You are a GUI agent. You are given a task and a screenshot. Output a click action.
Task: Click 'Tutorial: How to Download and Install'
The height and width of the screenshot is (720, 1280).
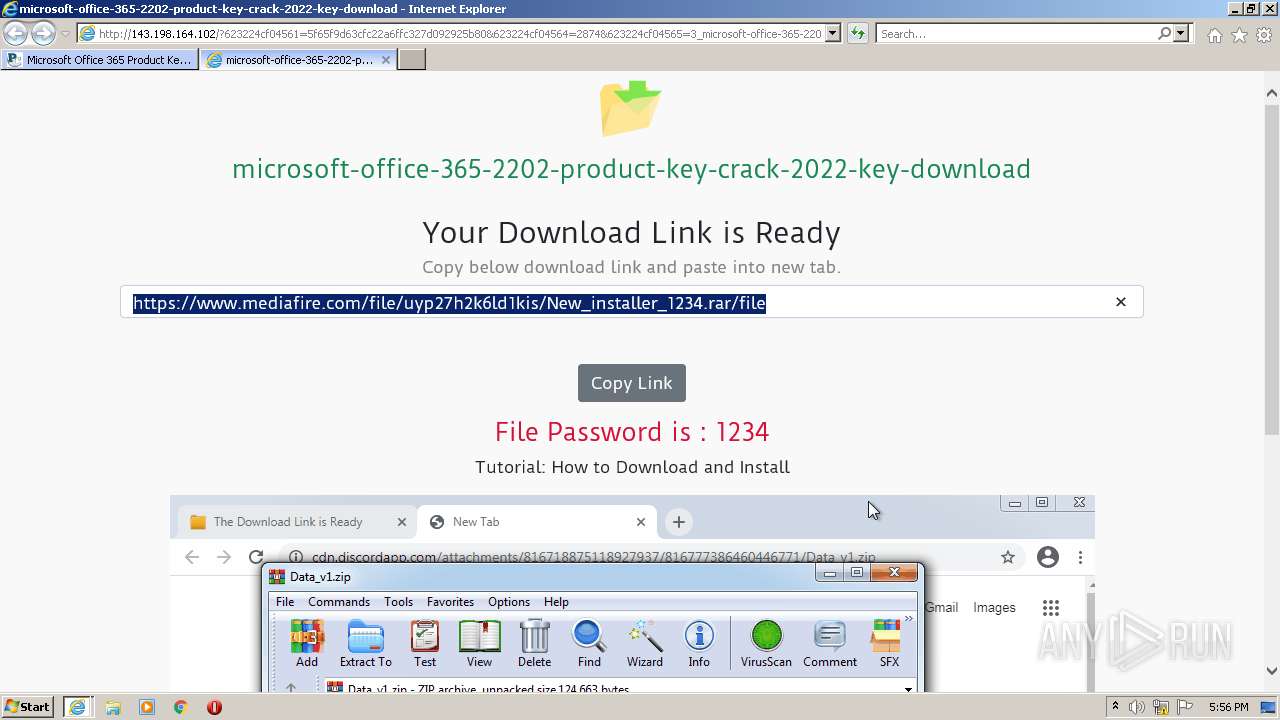tap(632, 467)
